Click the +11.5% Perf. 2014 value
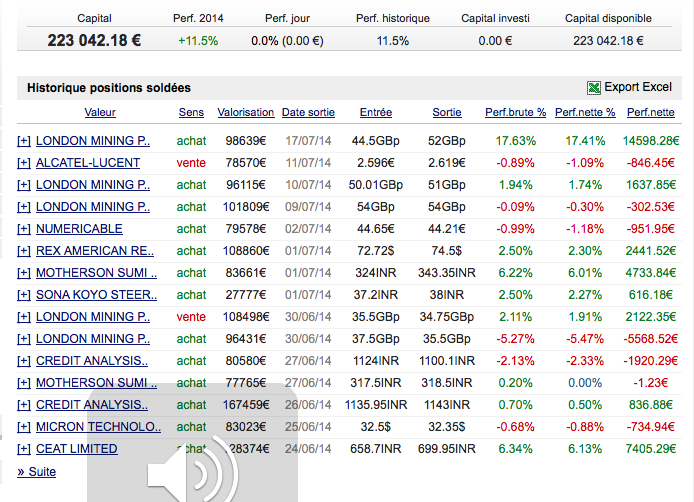 (198, 41)
